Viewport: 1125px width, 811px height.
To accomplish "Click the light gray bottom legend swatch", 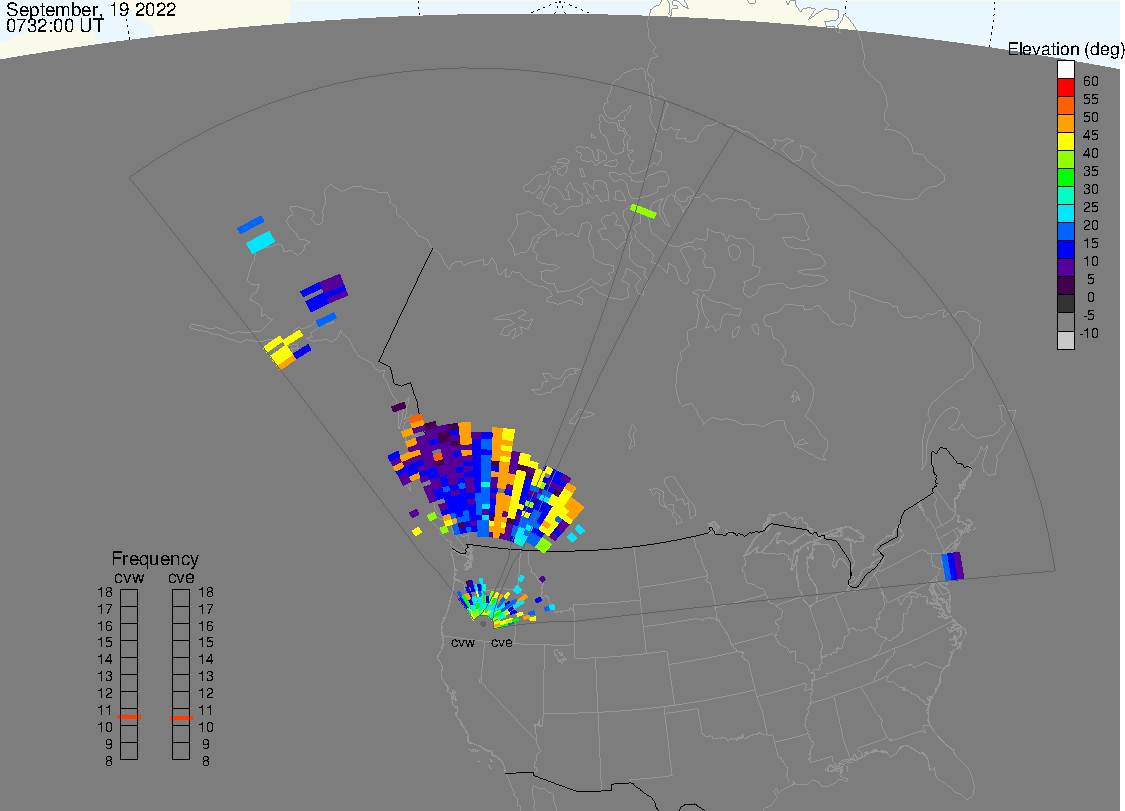I will [x=1065, y=340].
